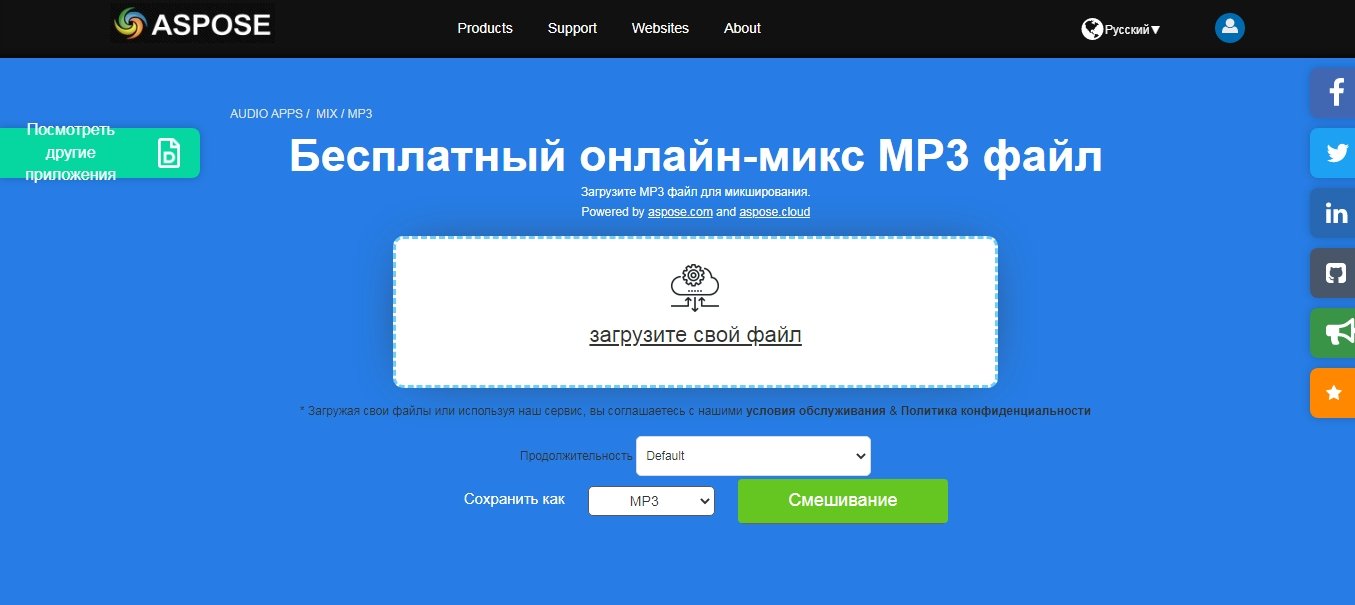Screen dimensions: 1355x605
Task: Share page via Facebook icon
Action: click(x=1334, y=93)
